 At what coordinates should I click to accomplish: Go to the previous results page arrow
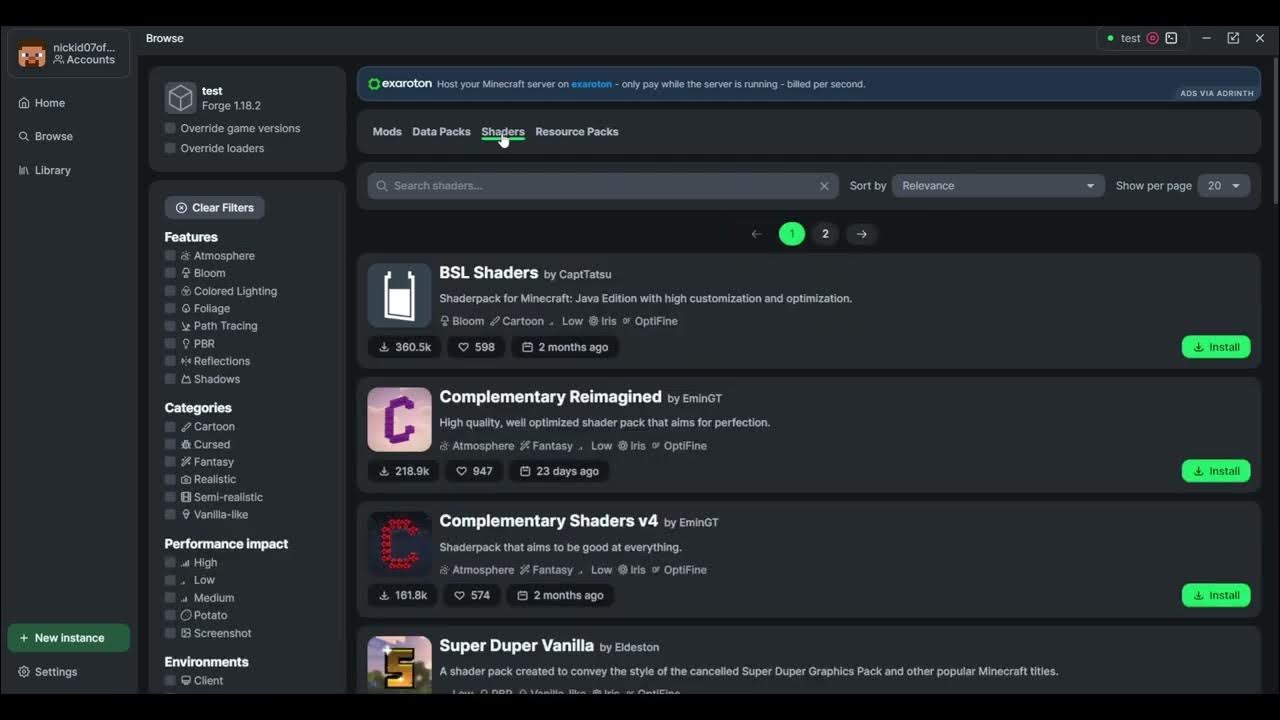tap(757, 234)
